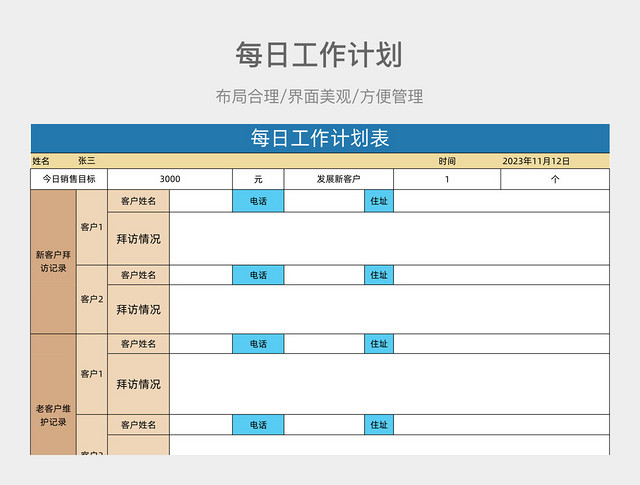
Task: Click 住址 label in new 客户1 row
Action: click(x=379, y=201)
